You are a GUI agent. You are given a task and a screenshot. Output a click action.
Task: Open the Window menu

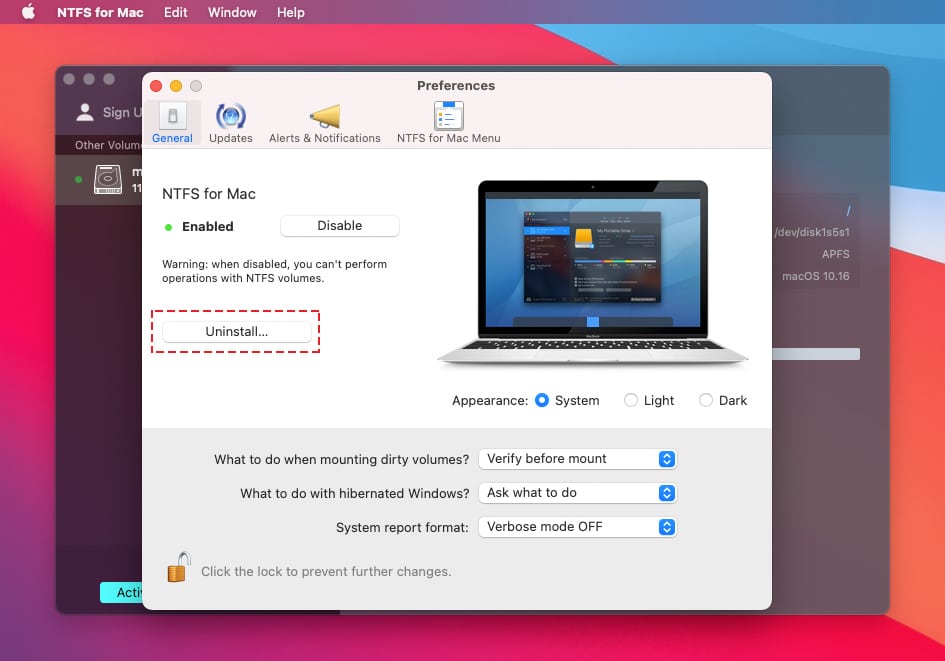(x=231, y=12)
